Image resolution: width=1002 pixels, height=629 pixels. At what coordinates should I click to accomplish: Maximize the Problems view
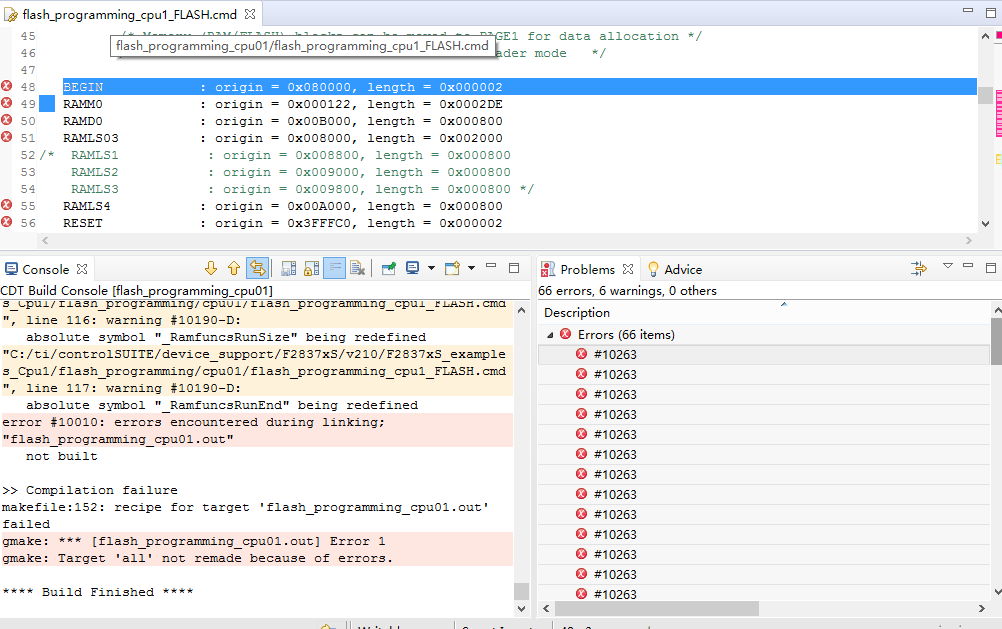pyautogui.click(x=991, y=268)
